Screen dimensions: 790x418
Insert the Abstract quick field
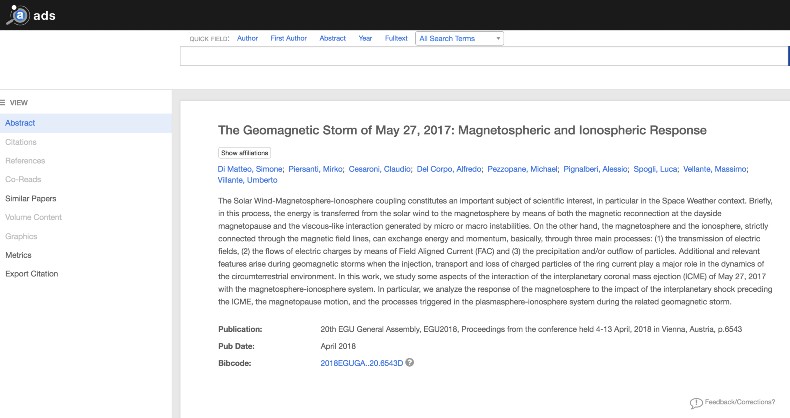(333, 38)
